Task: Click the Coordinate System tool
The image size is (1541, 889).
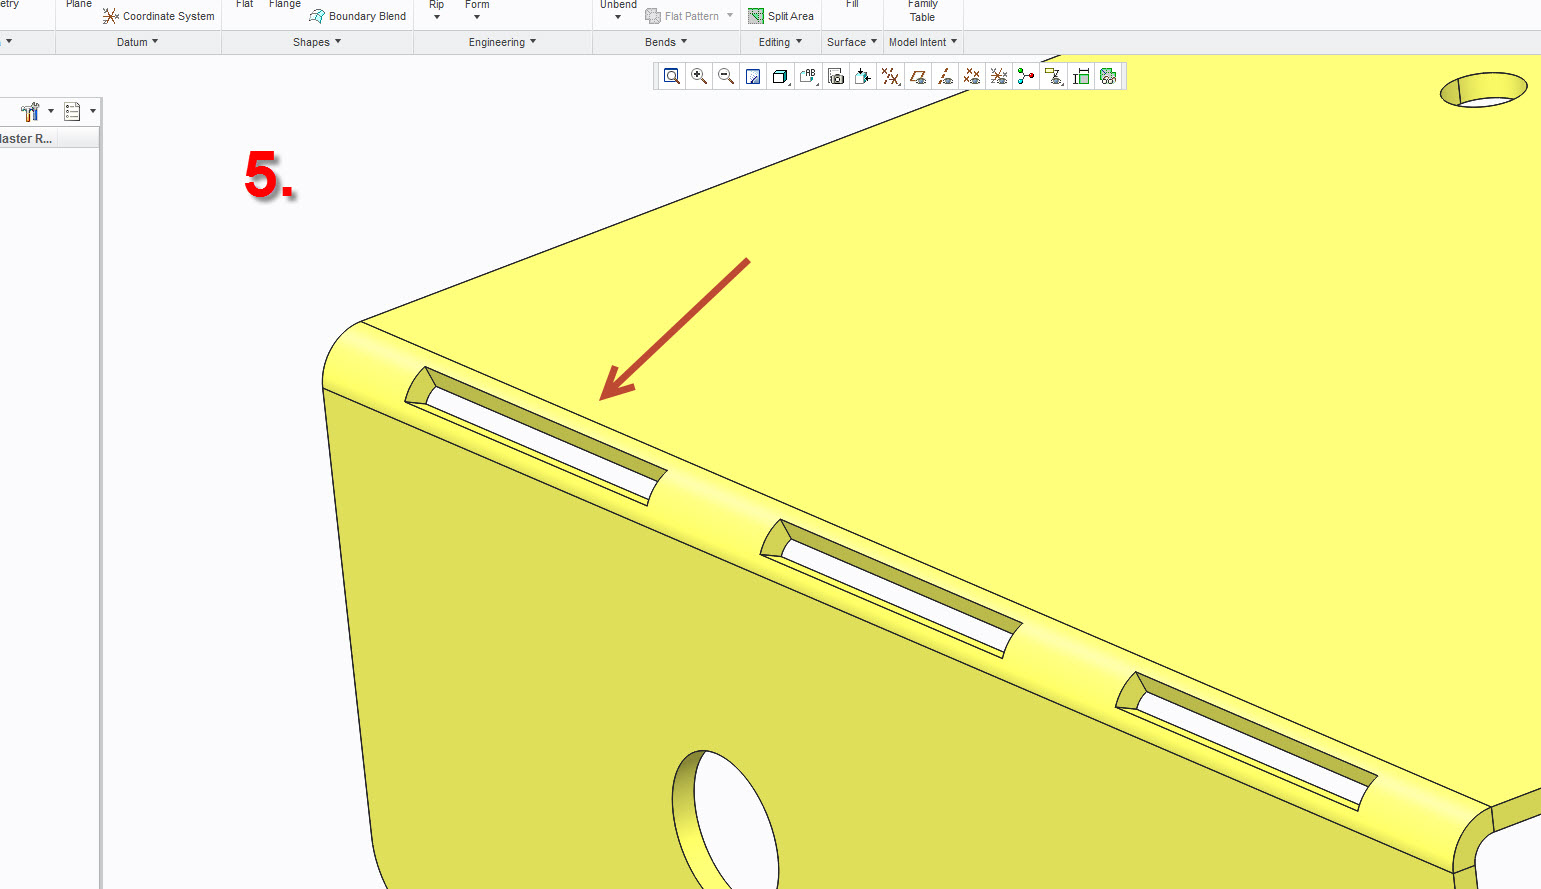Action: tap(159, 16)
